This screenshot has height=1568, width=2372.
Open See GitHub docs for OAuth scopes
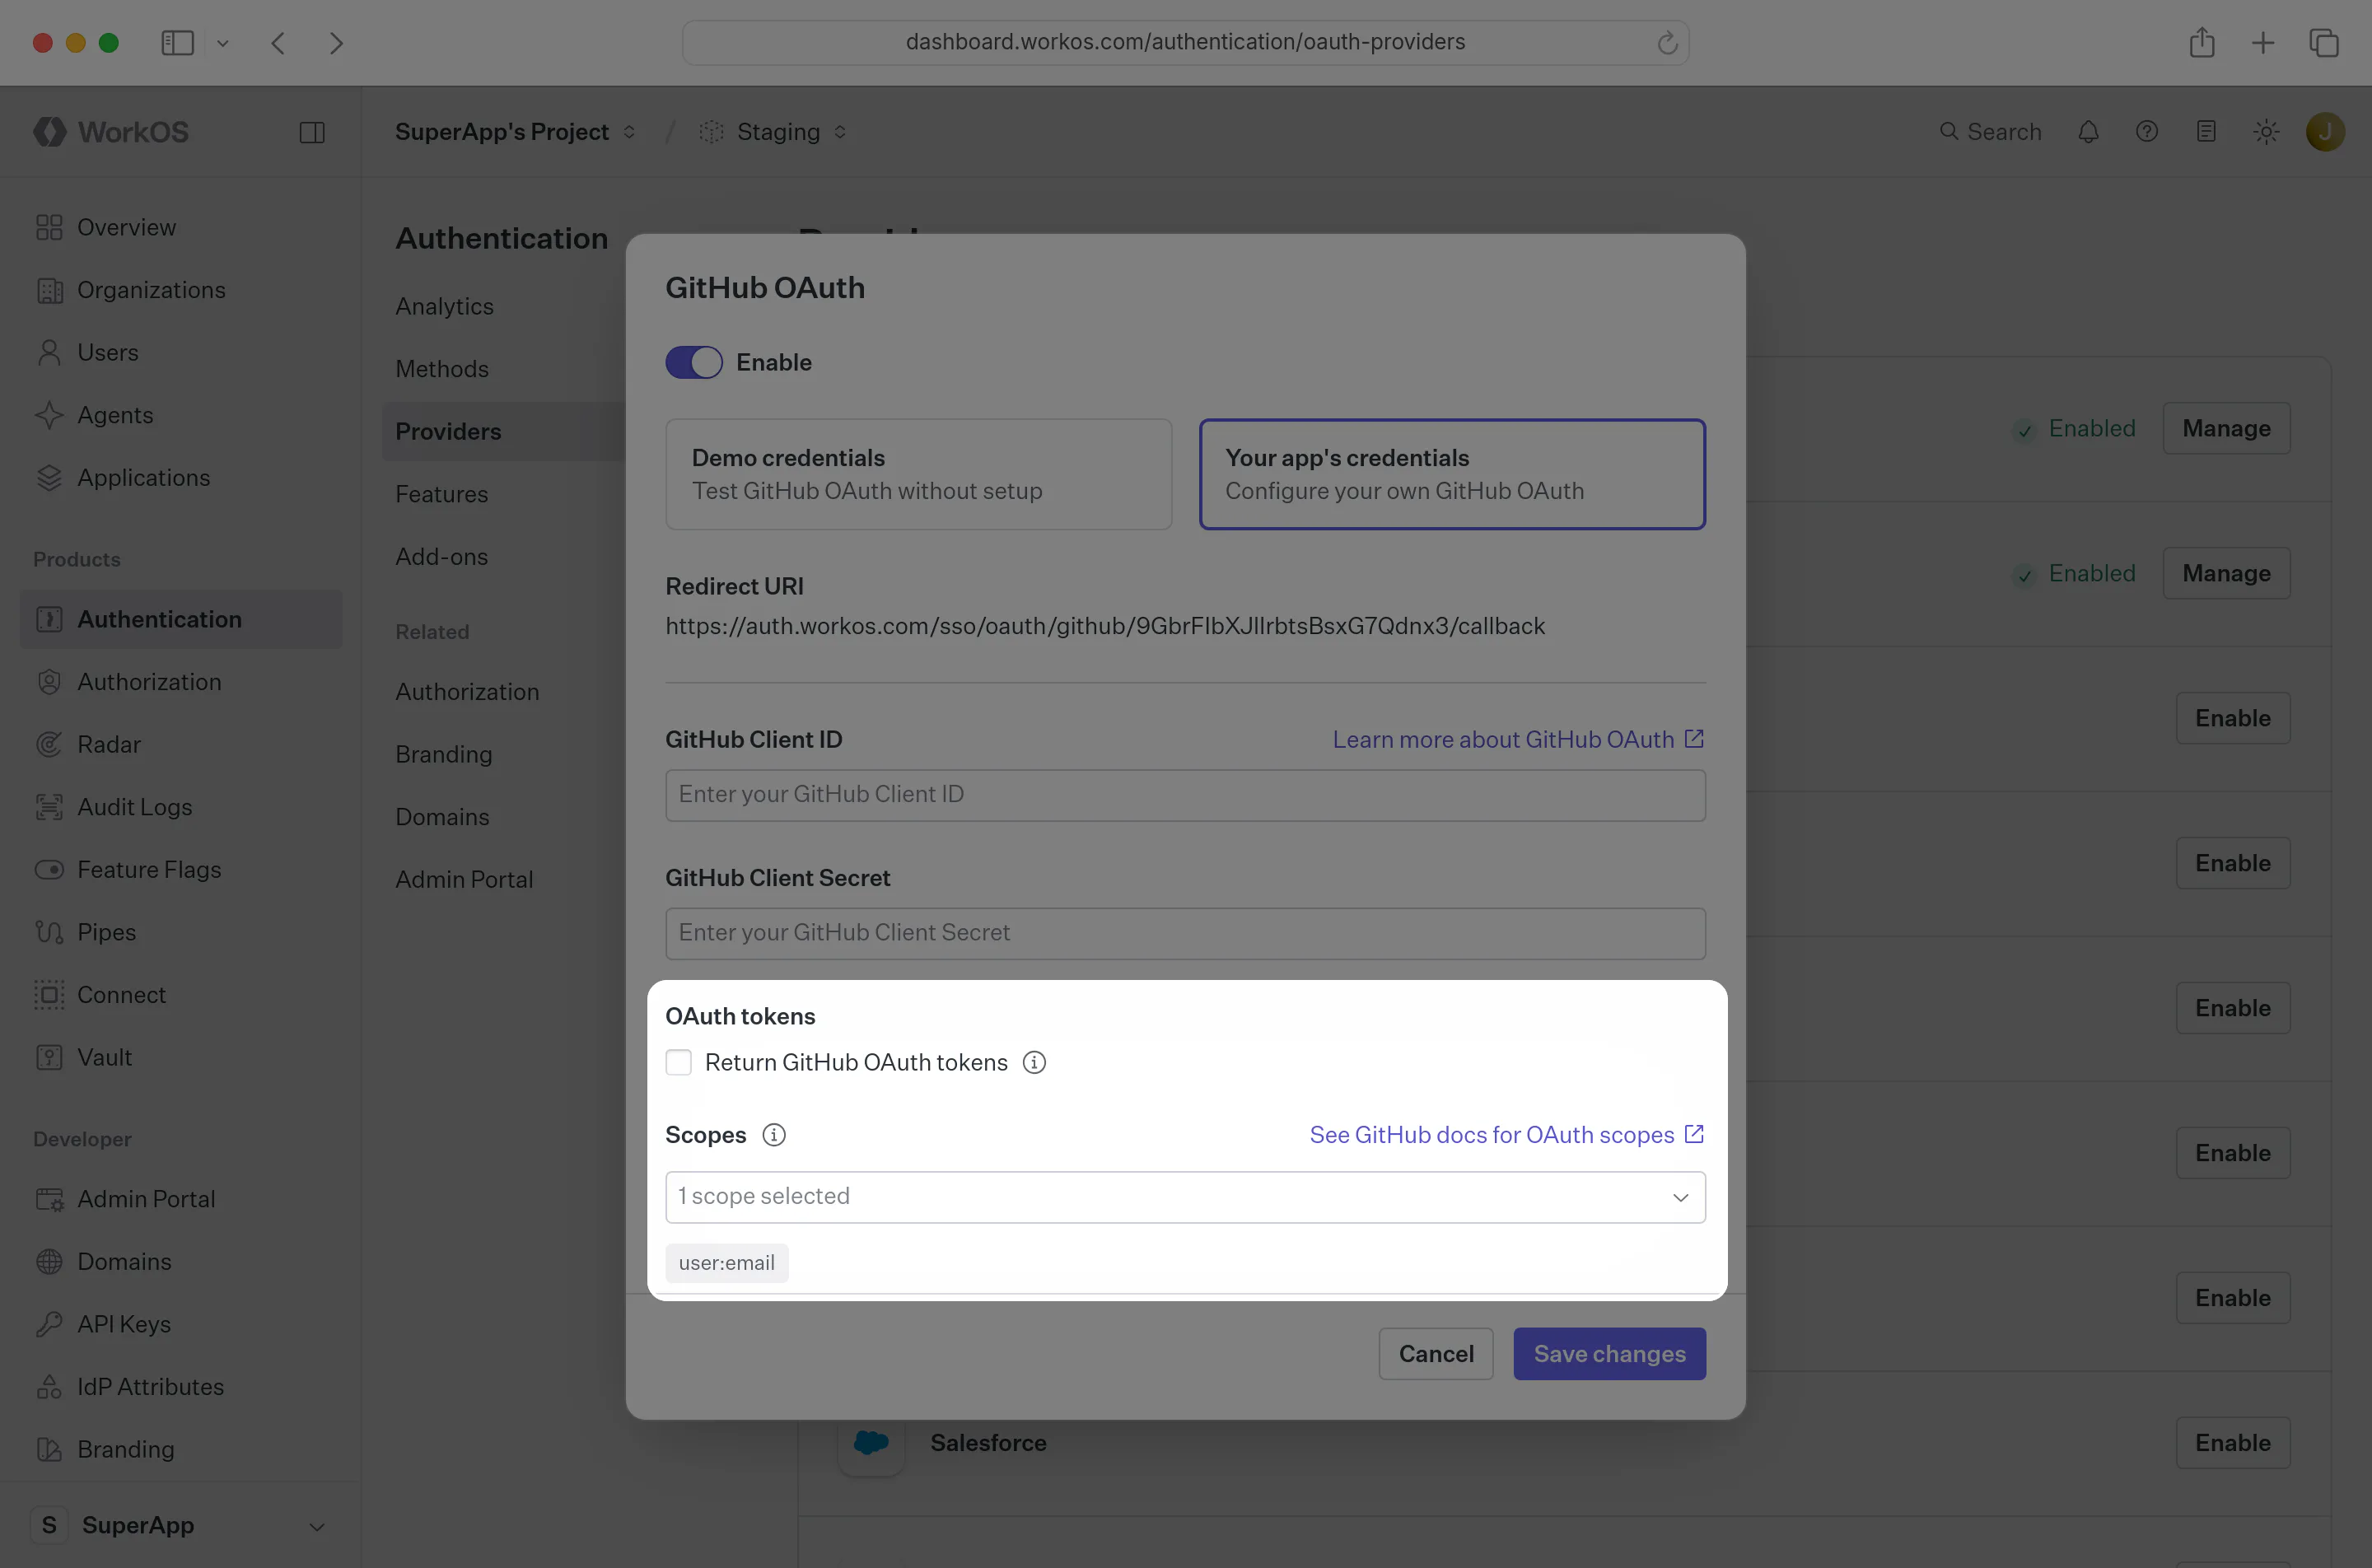click(x=1507, y=1135)
